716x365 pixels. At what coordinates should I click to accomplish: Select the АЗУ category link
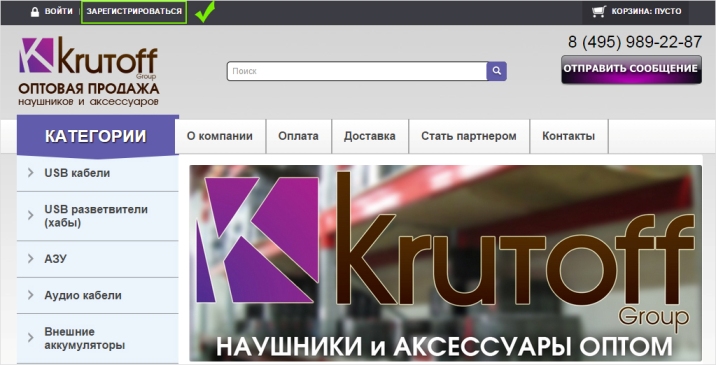55,259
